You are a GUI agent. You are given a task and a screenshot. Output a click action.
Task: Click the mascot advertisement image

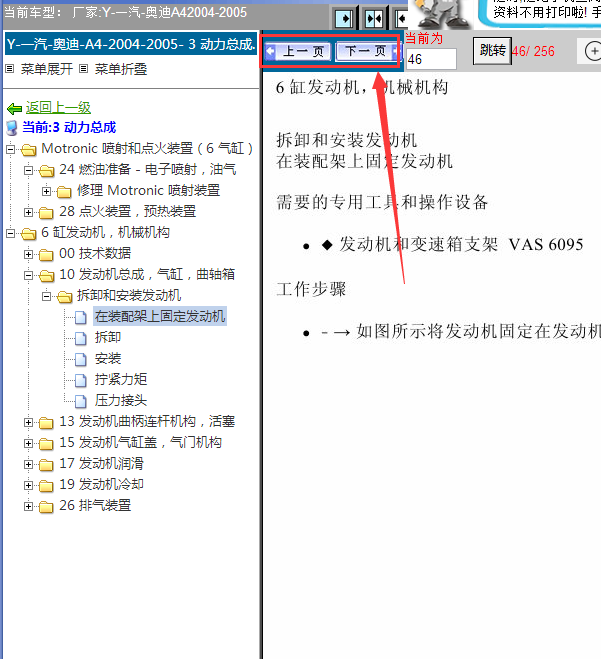(x=443, y=13)
